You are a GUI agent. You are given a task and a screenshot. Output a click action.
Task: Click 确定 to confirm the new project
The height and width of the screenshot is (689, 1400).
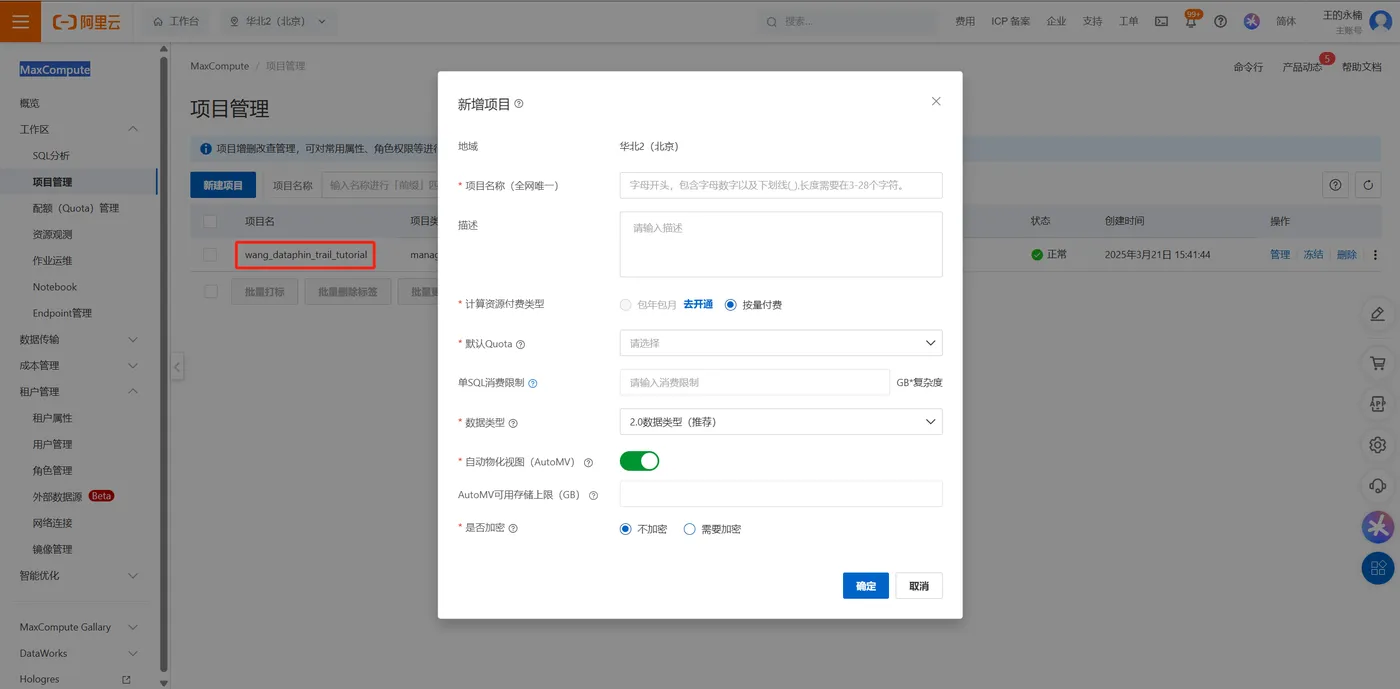866,586
